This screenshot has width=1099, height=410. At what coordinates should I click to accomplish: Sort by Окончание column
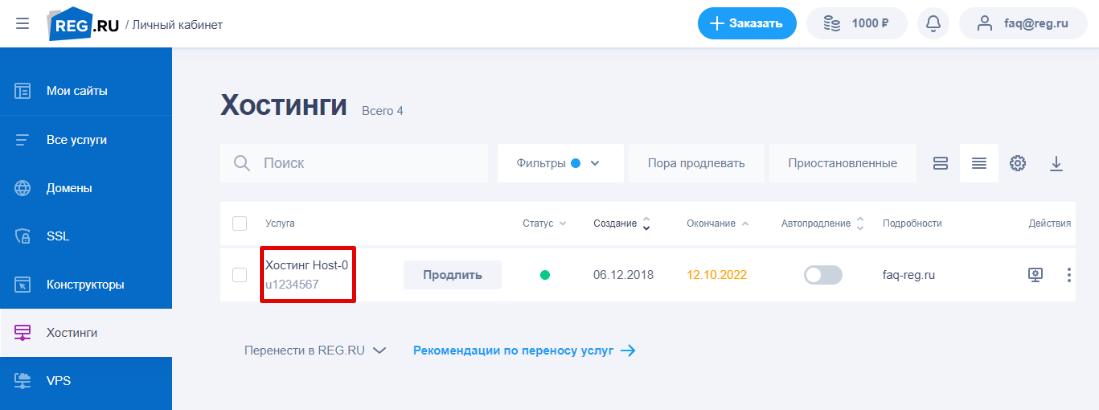718,224
